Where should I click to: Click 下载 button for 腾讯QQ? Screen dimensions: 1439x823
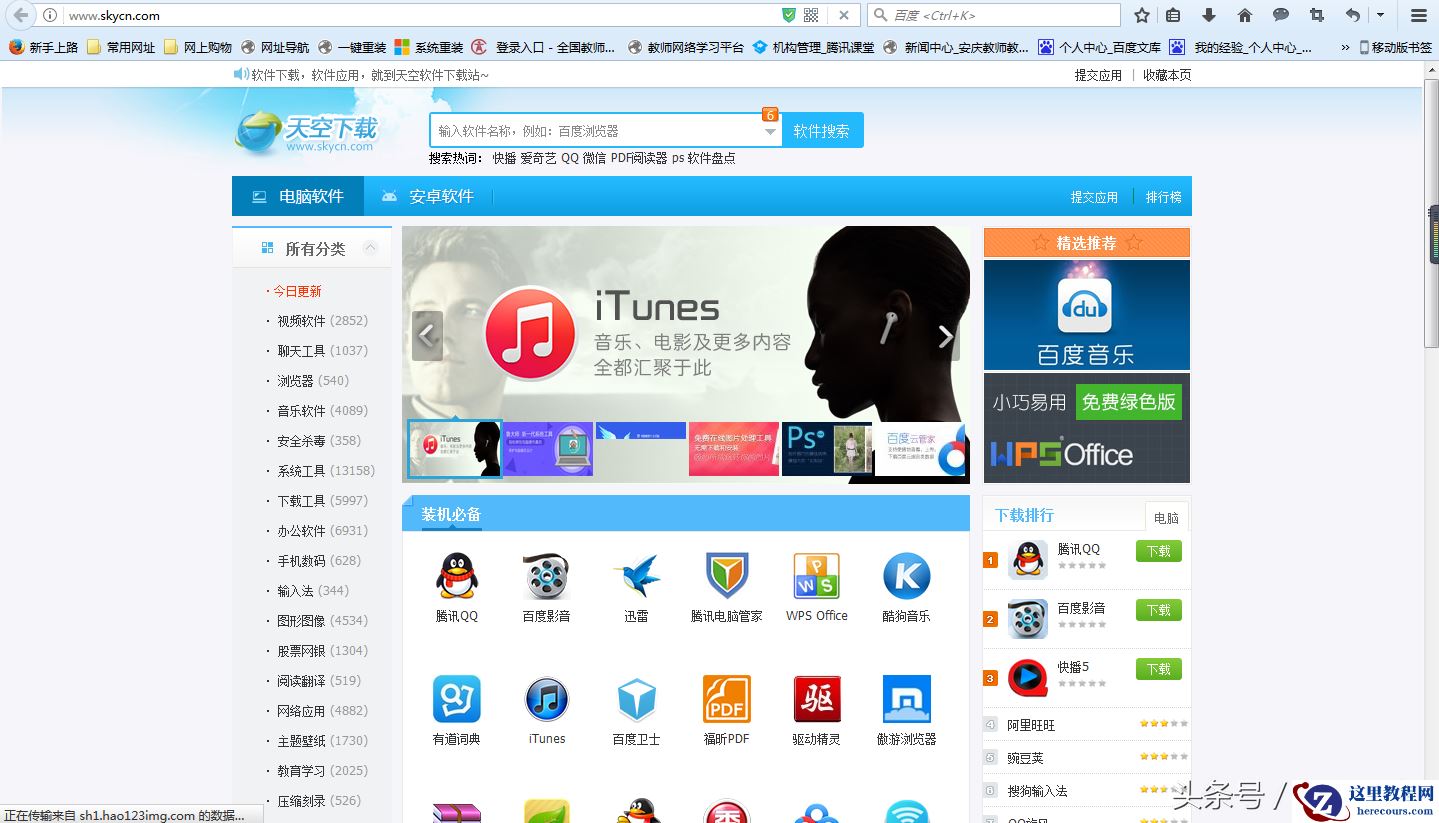click(1158, 551)
